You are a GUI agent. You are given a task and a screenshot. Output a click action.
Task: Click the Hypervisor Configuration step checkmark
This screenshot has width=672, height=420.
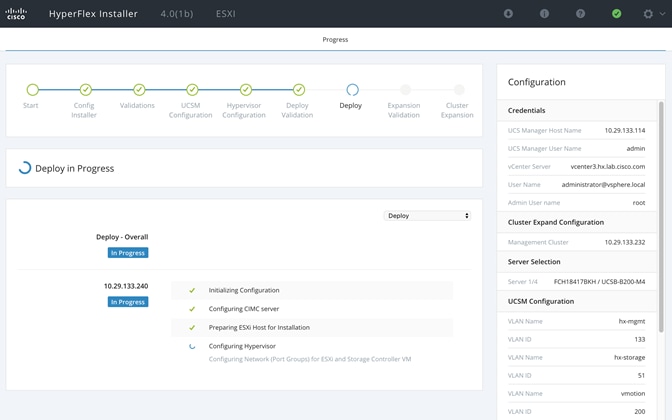tap(246, 90)
